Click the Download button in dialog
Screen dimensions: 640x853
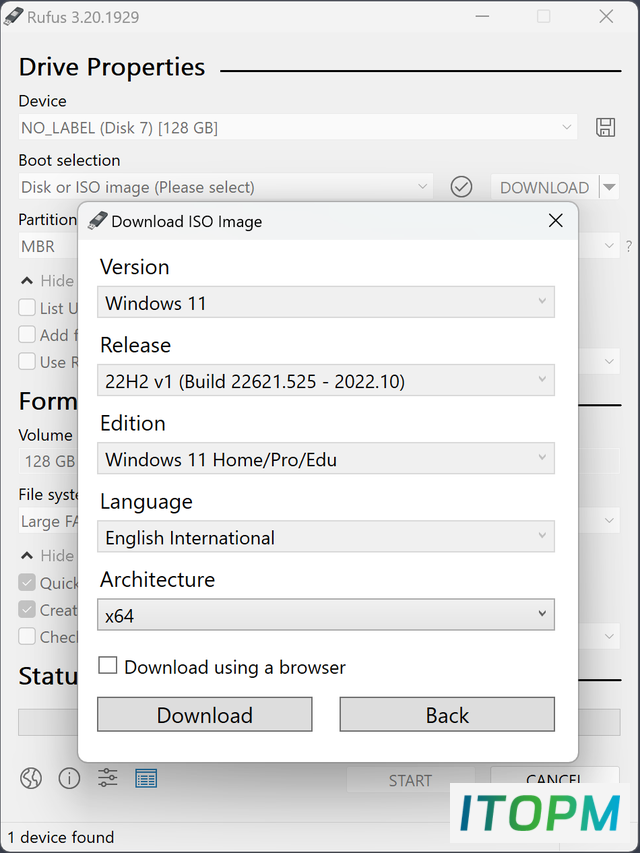205,715
